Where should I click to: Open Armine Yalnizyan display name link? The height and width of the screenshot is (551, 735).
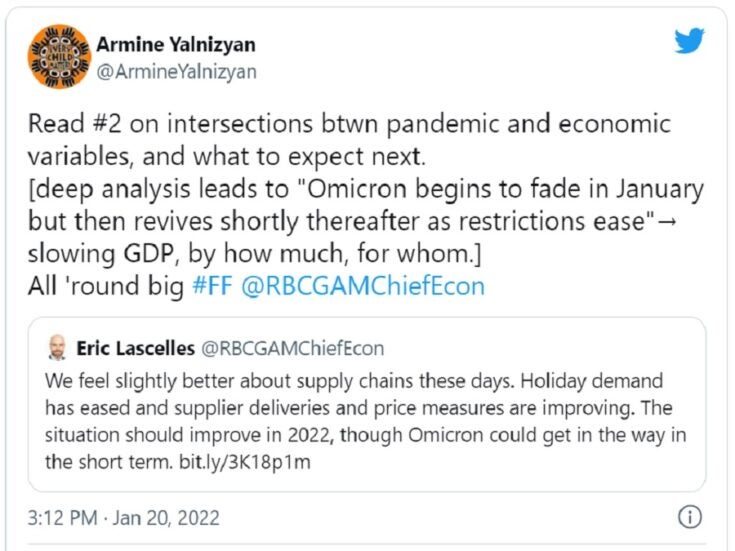point(174,45)
